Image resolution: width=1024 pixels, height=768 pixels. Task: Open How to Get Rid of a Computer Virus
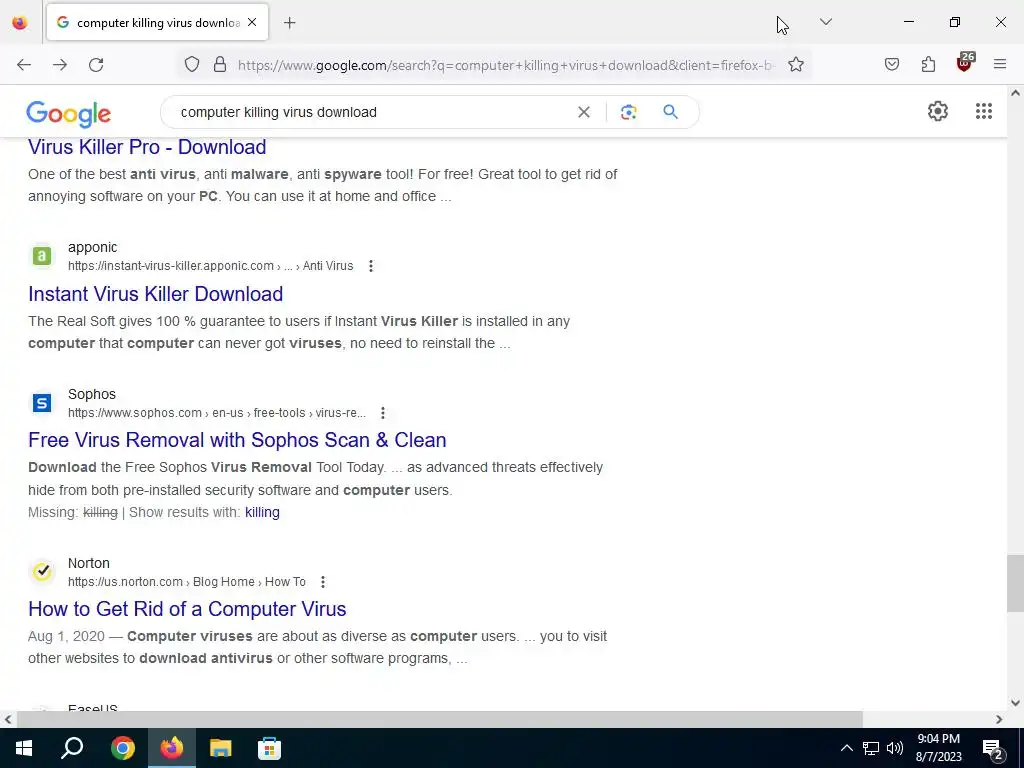click(187, 609)
